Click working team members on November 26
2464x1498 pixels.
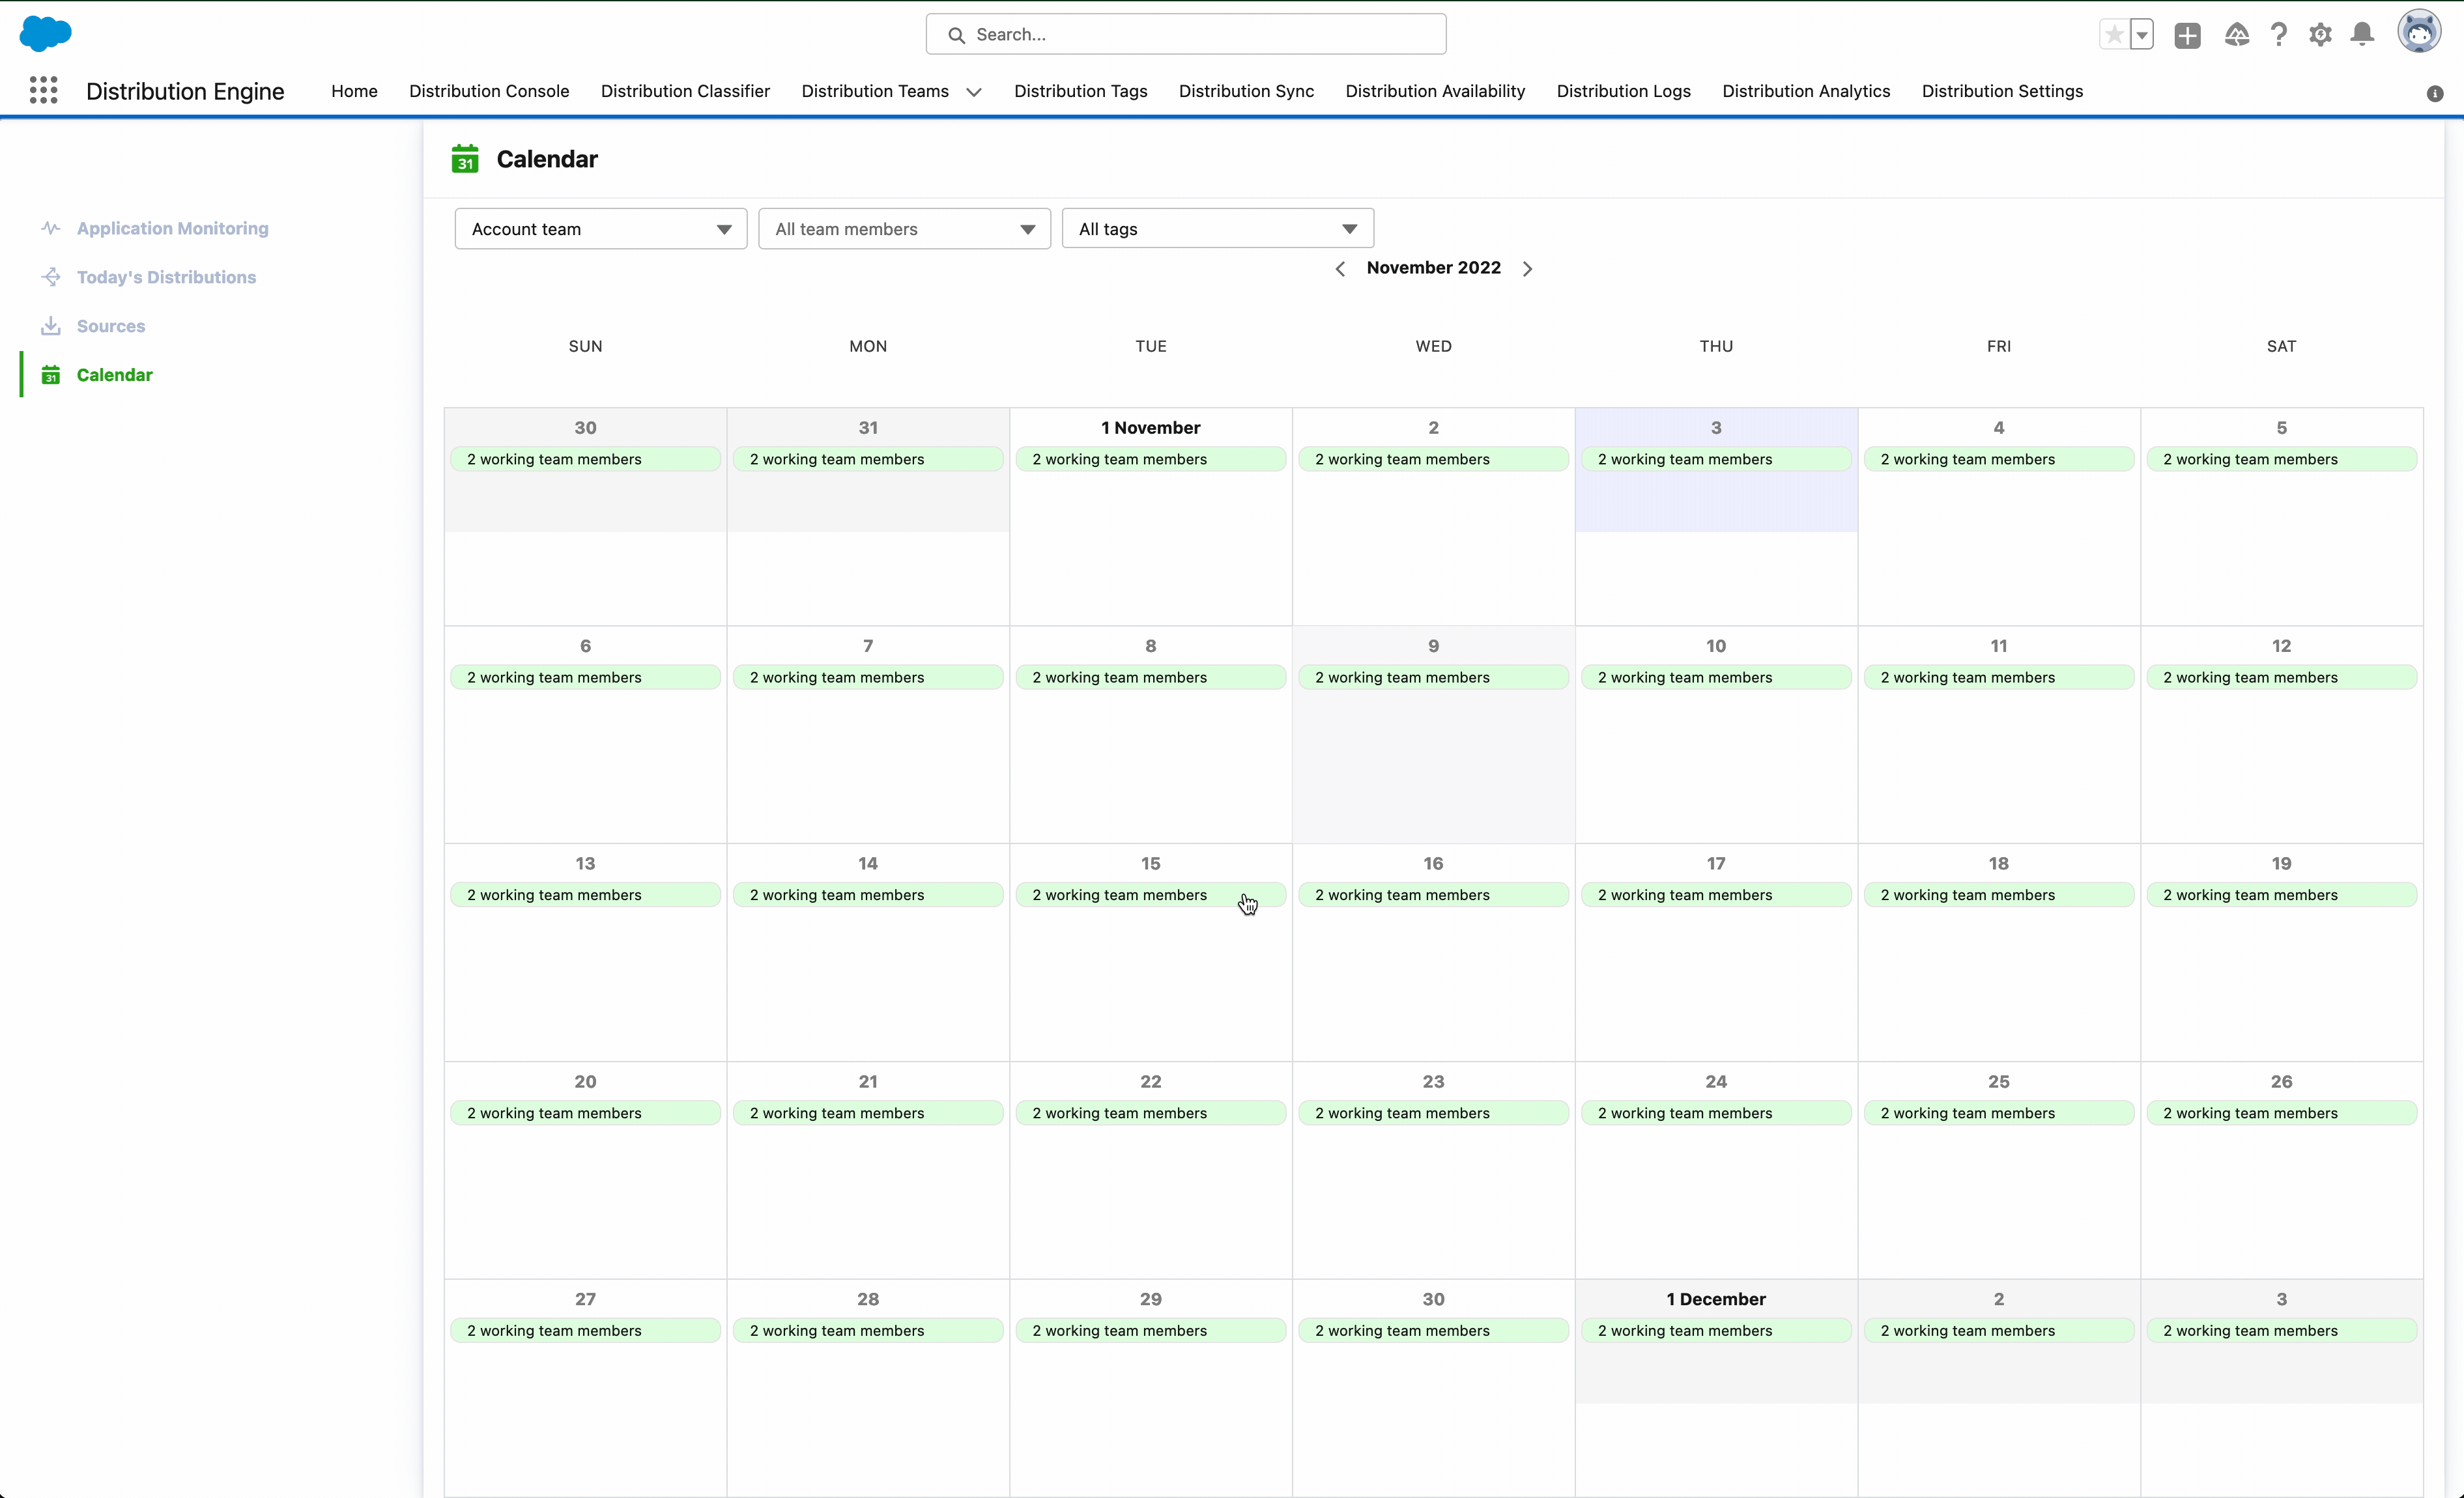[x=2282, y=1113]
